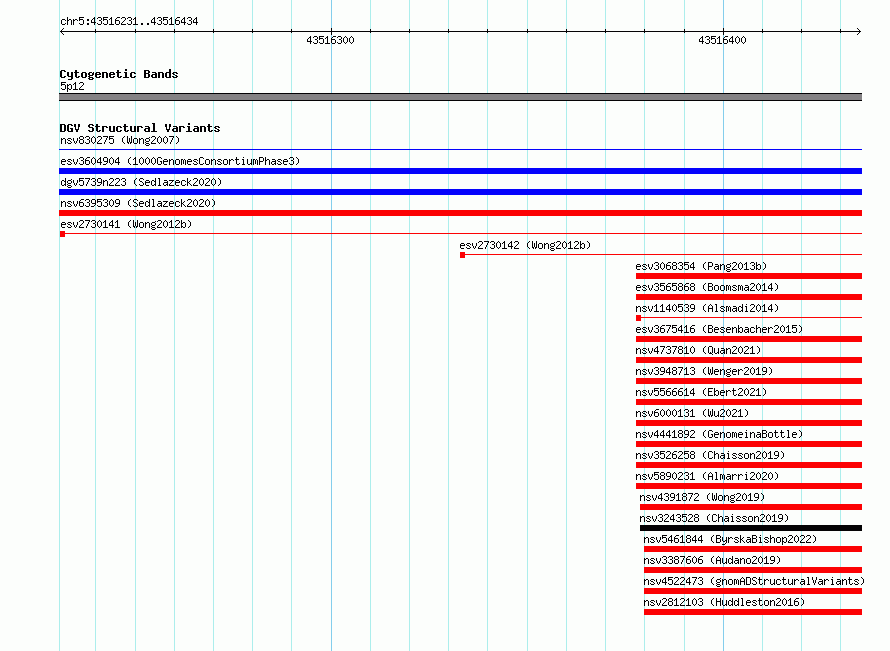The image size is (890, 651).
Task: Open variant esv3675416 (Besenbacher2015)
Action: pyautogui.click(x=719, y=329)
